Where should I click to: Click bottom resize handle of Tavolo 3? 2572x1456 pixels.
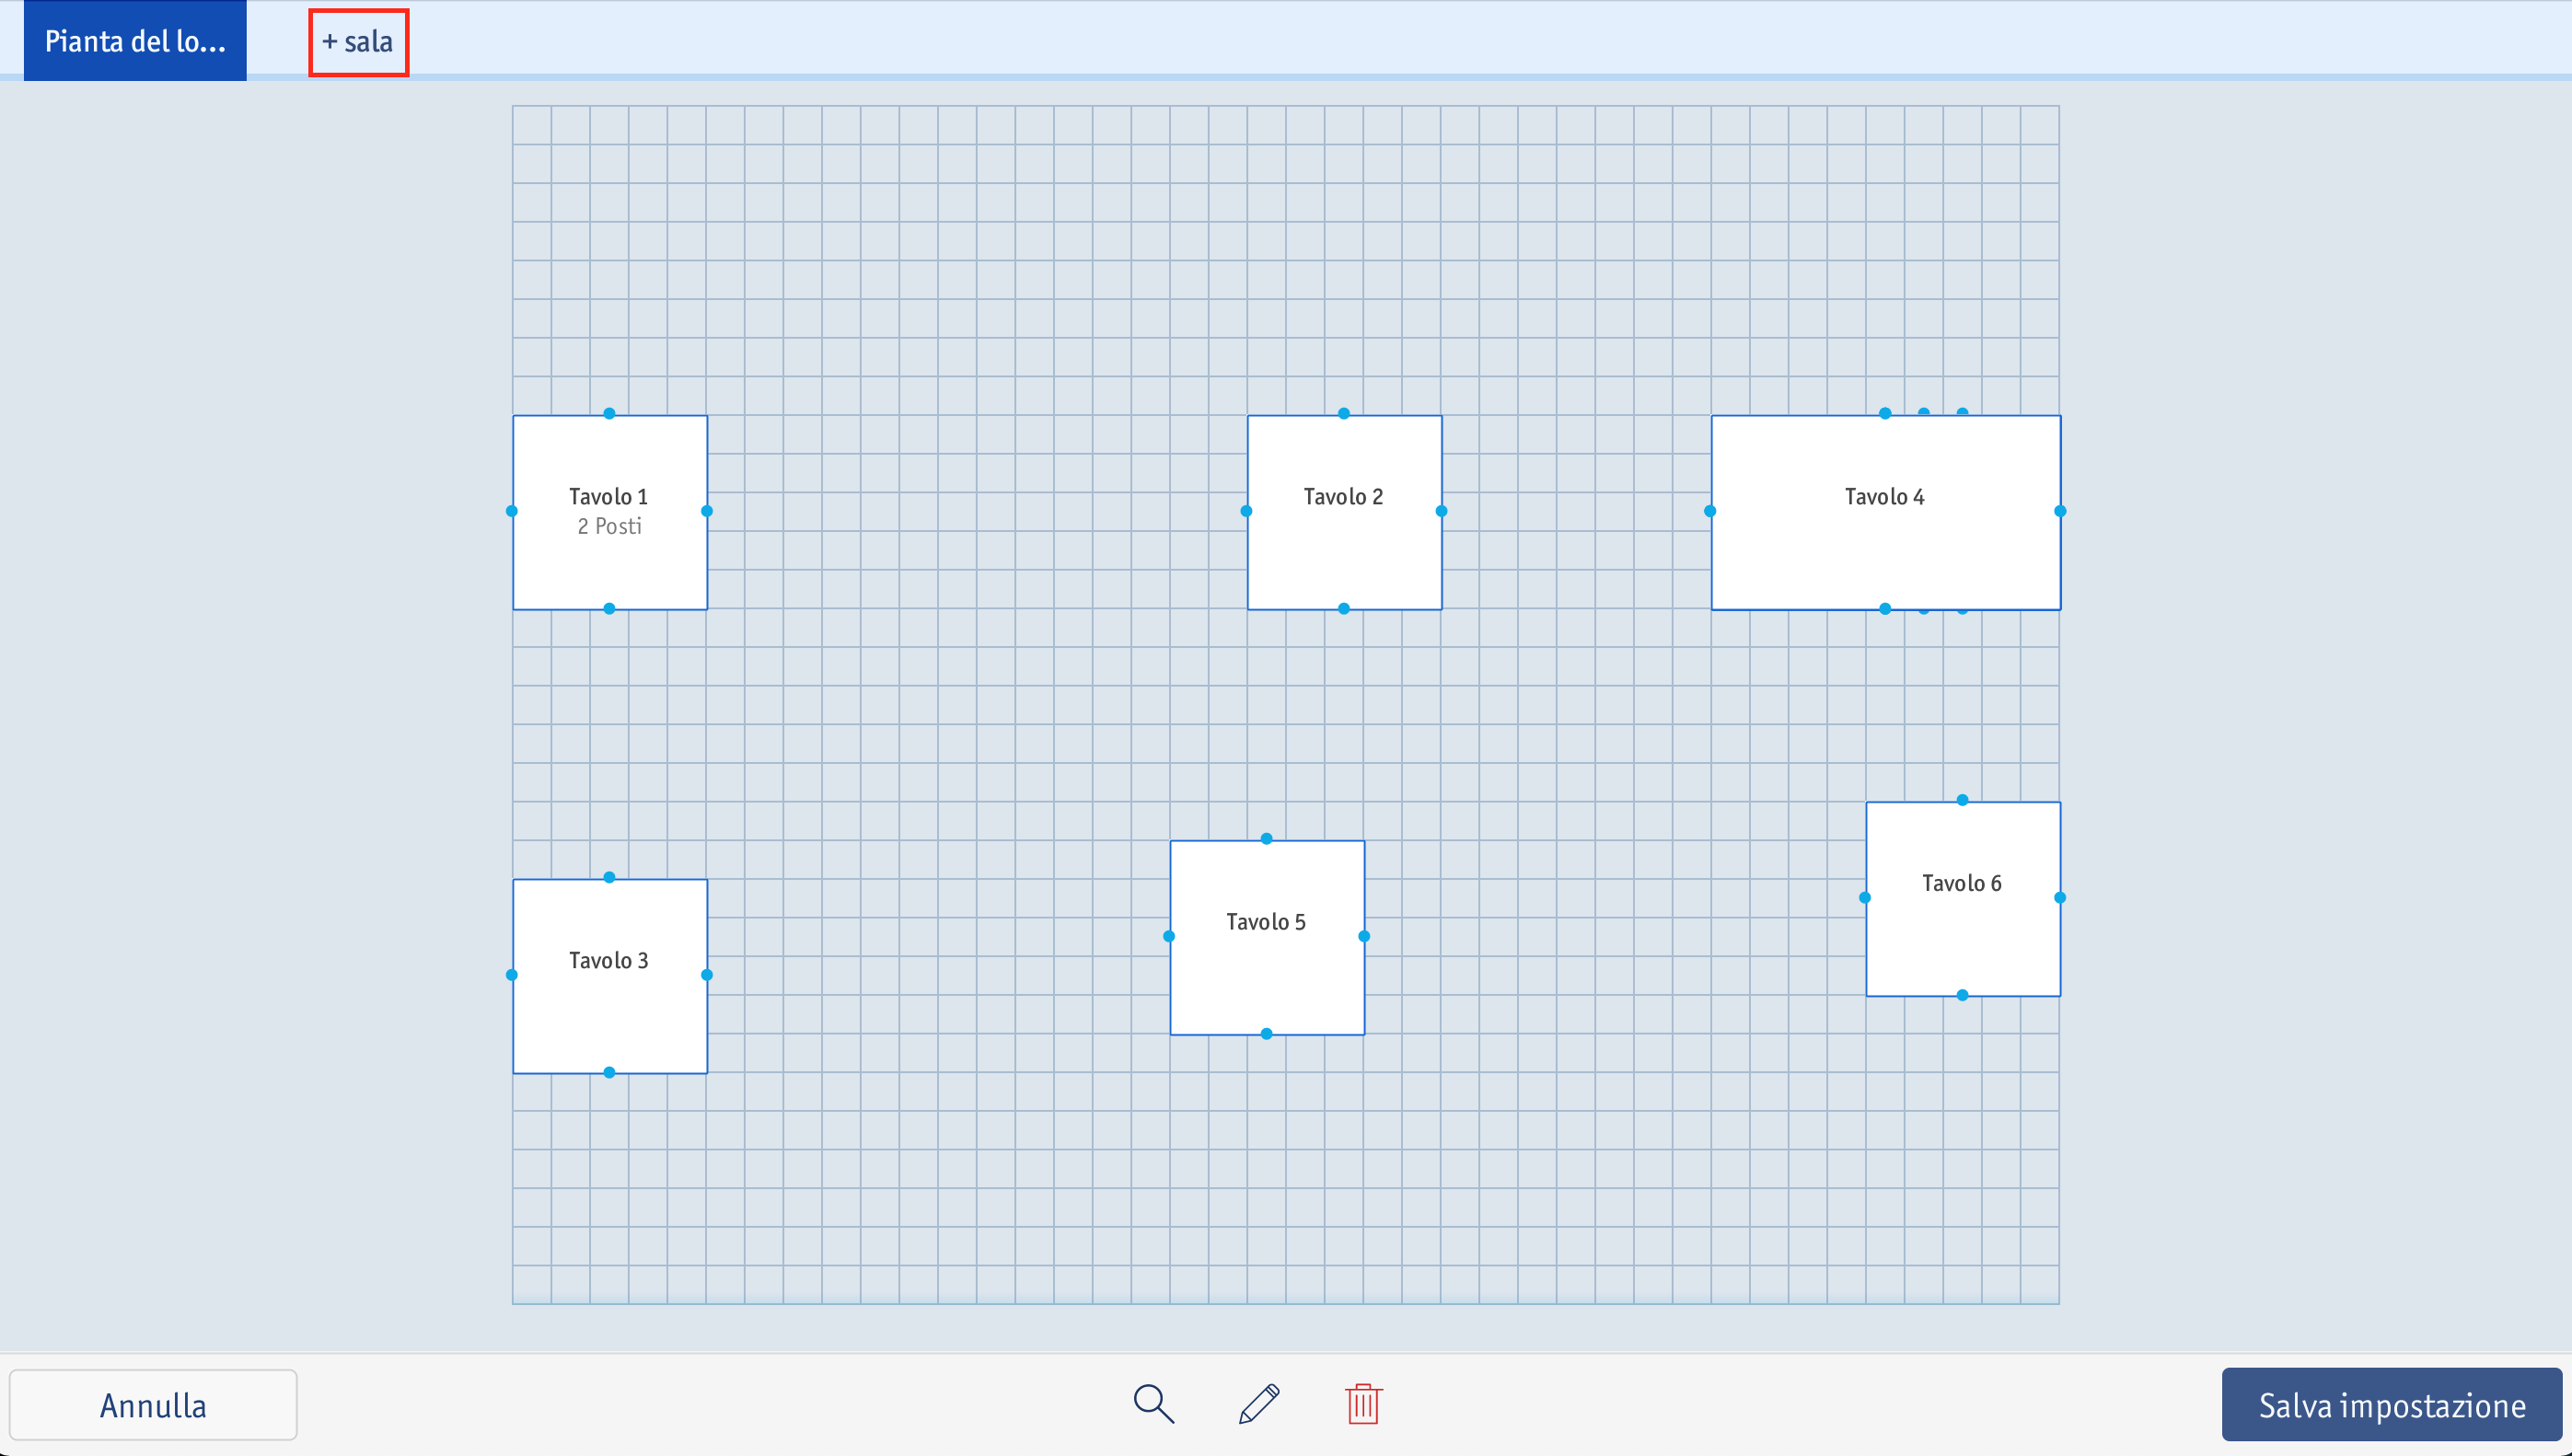pos(609,1072)
